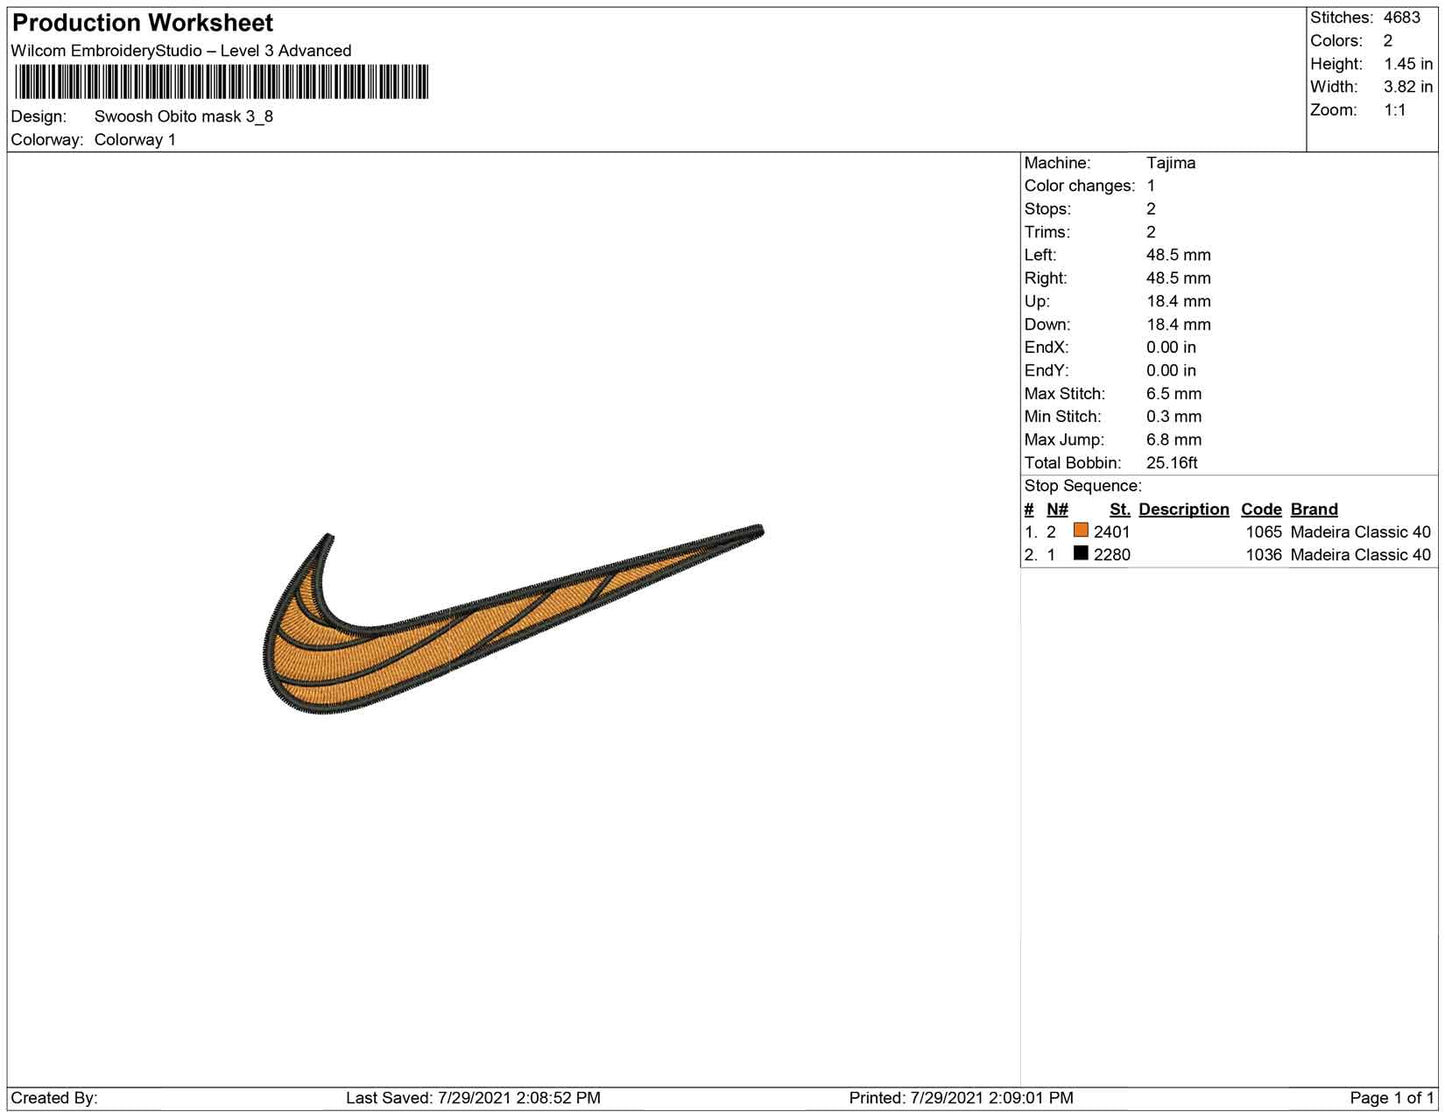Click the "St." column header
The height and width of the screenshot is (1112, 1445).
pos(1119,509)
